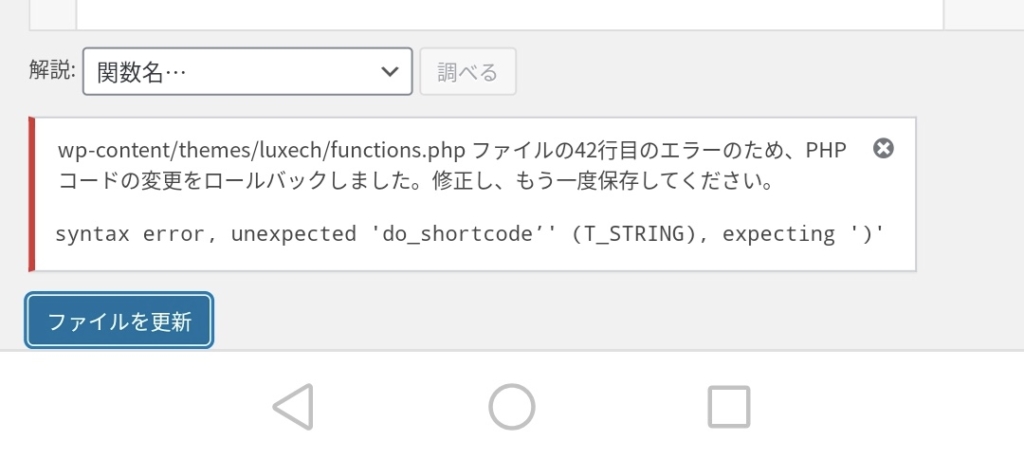The image size is (1024, 459).
Task: Tap the Android home circle icon
Action: pyautogui.click(x=512, y=406)
